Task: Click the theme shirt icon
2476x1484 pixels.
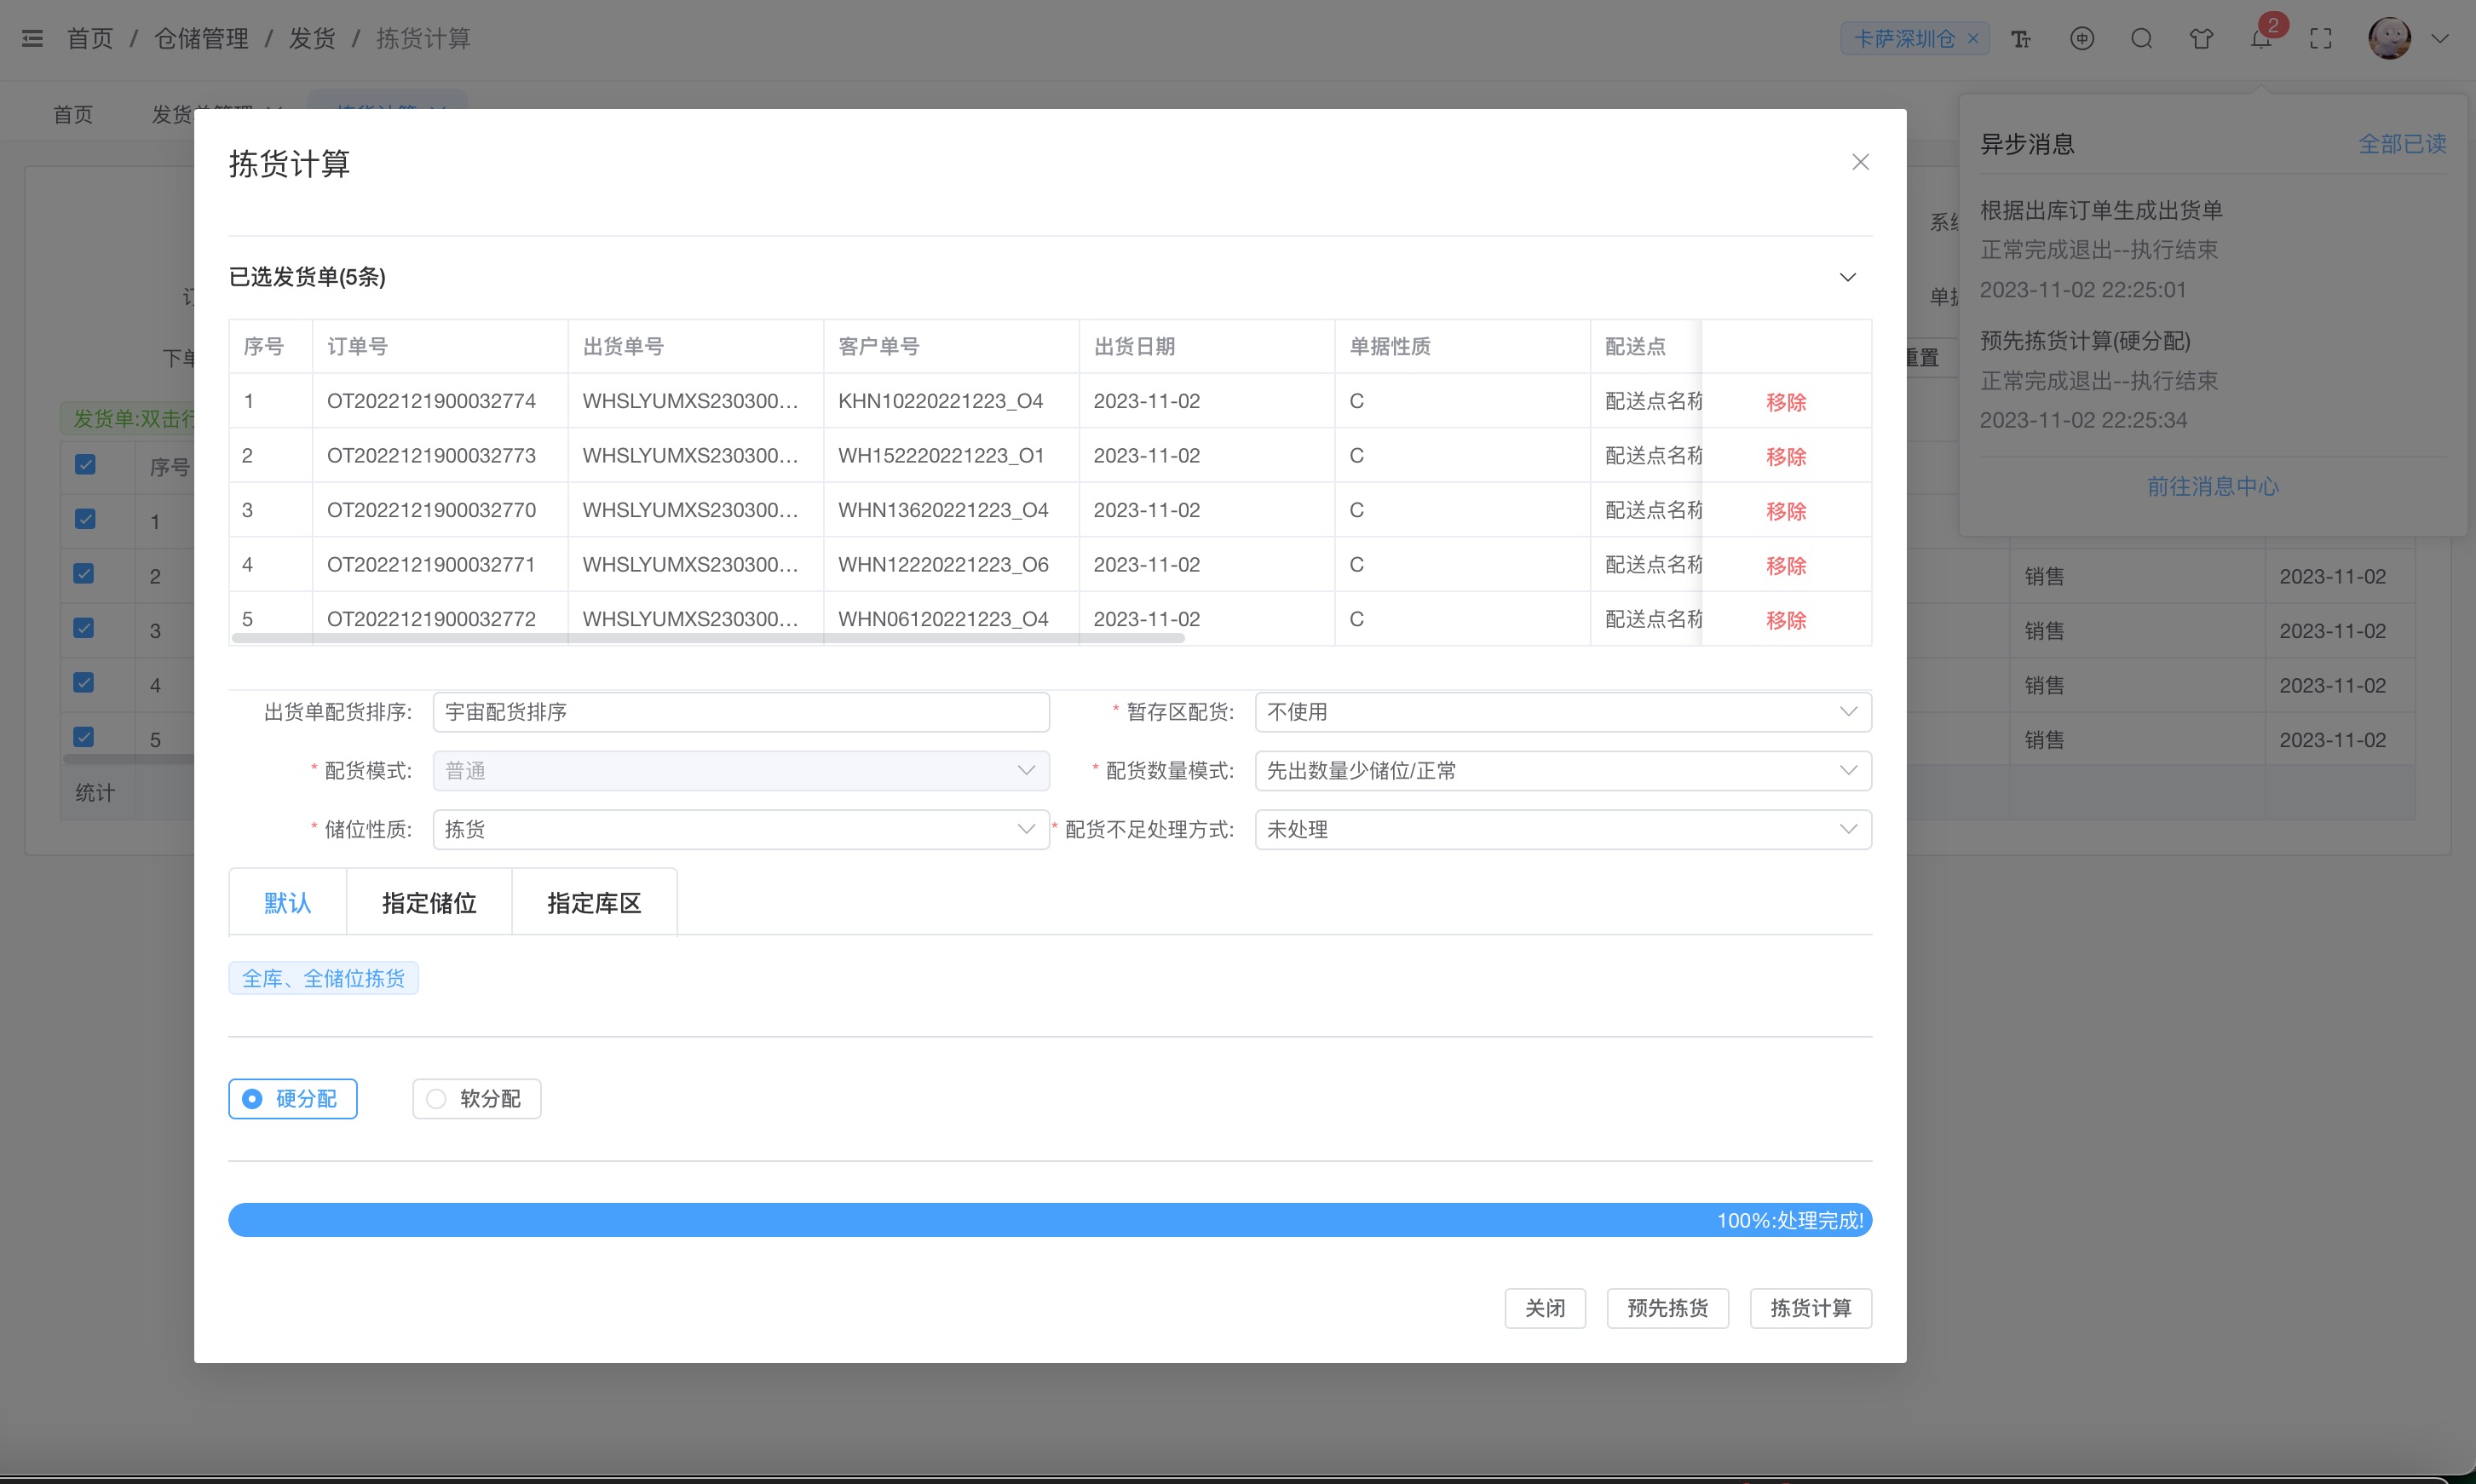Action: 2201,39
